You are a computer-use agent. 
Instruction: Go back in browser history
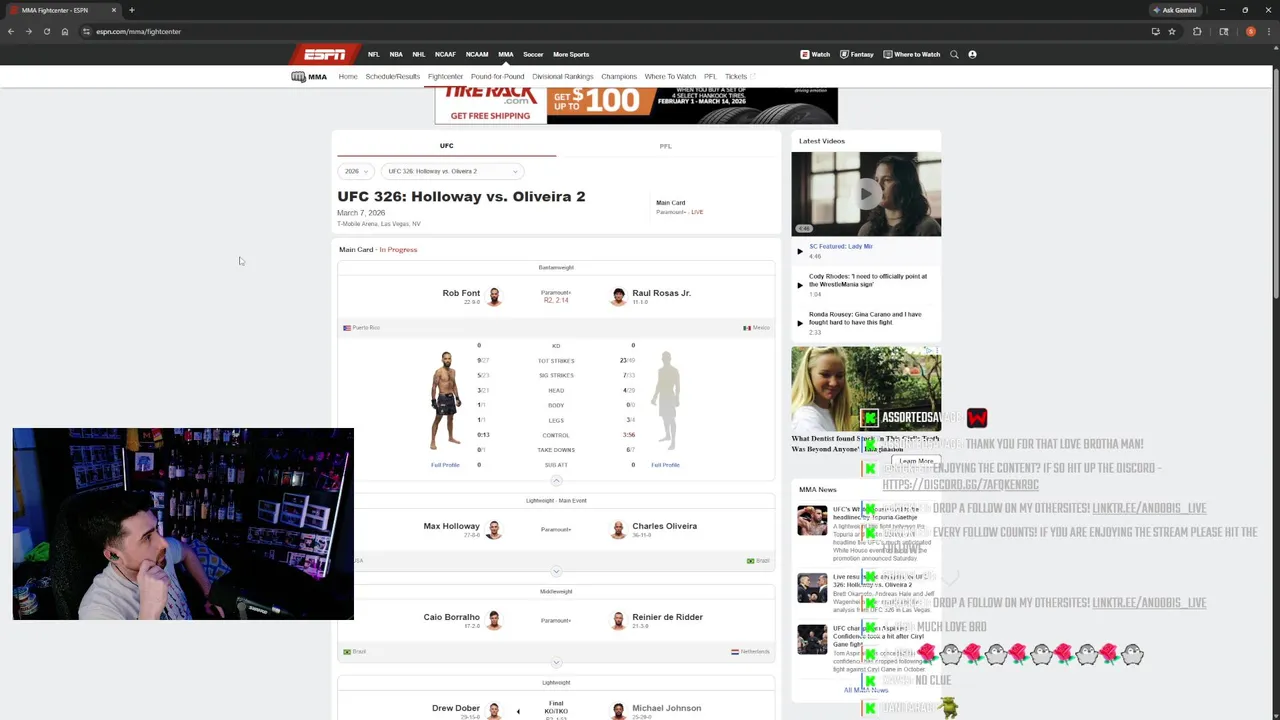coord(11,31)
